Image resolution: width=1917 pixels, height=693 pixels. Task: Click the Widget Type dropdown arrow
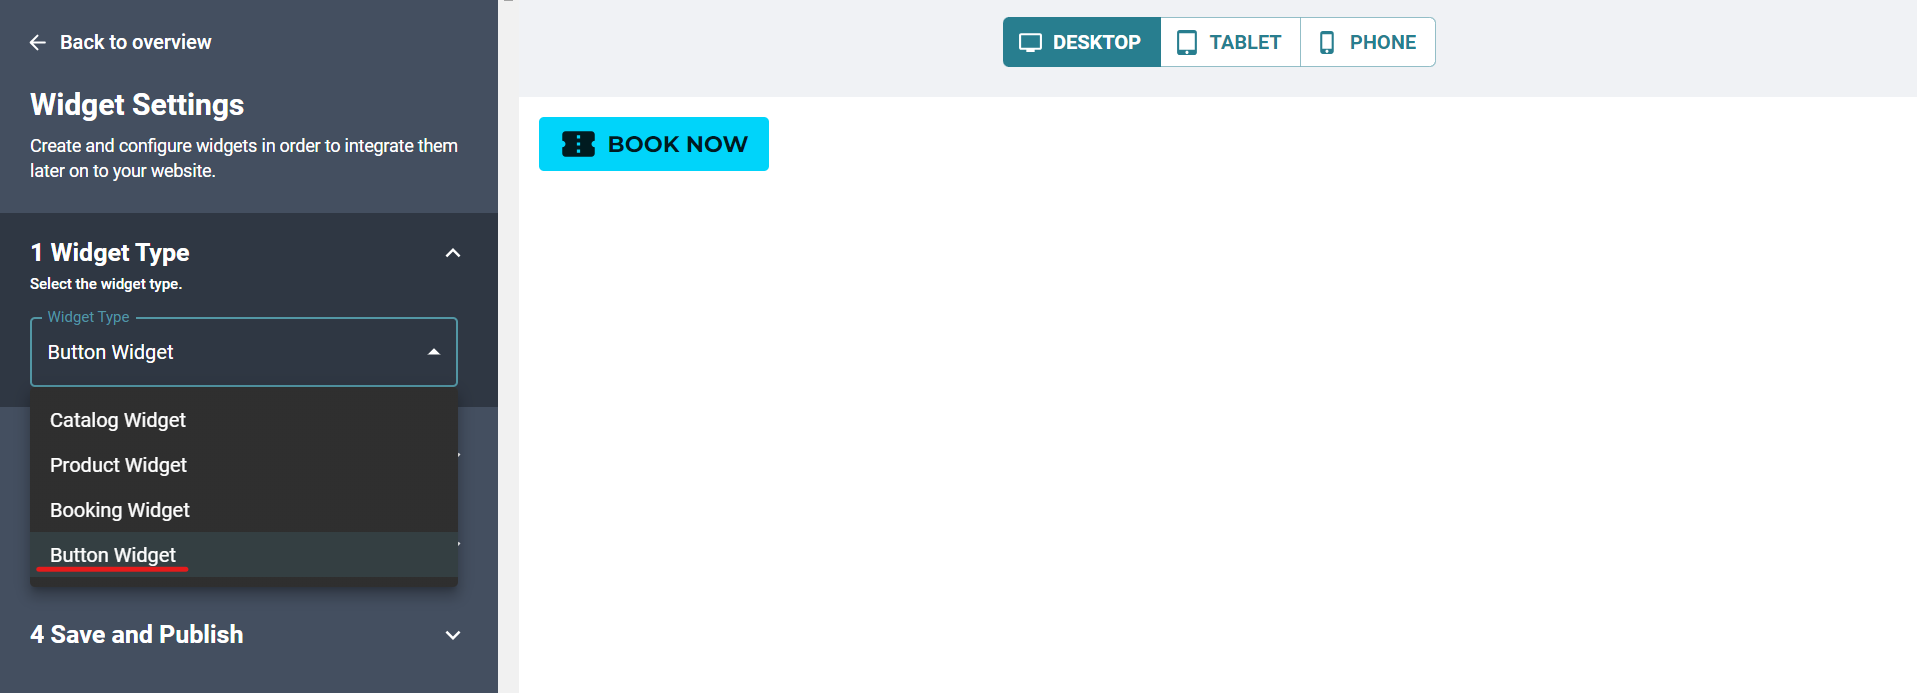[434, 352]
